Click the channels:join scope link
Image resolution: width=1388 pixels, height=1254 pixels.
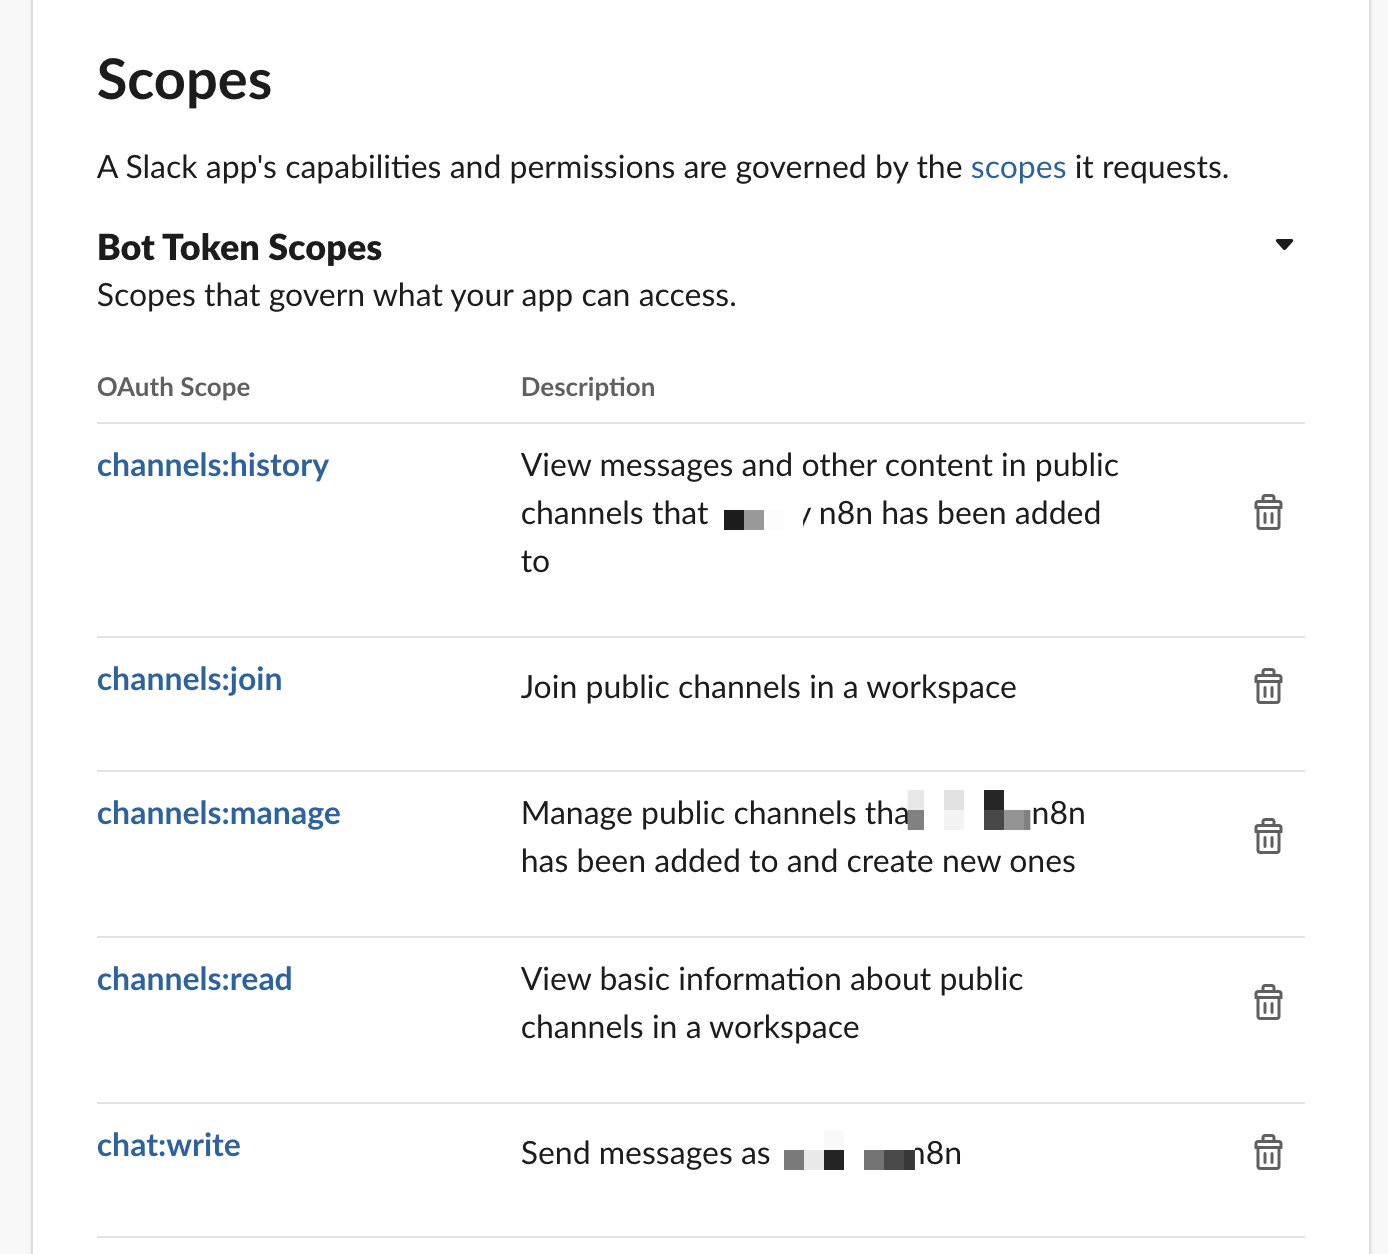coord(189,679)
